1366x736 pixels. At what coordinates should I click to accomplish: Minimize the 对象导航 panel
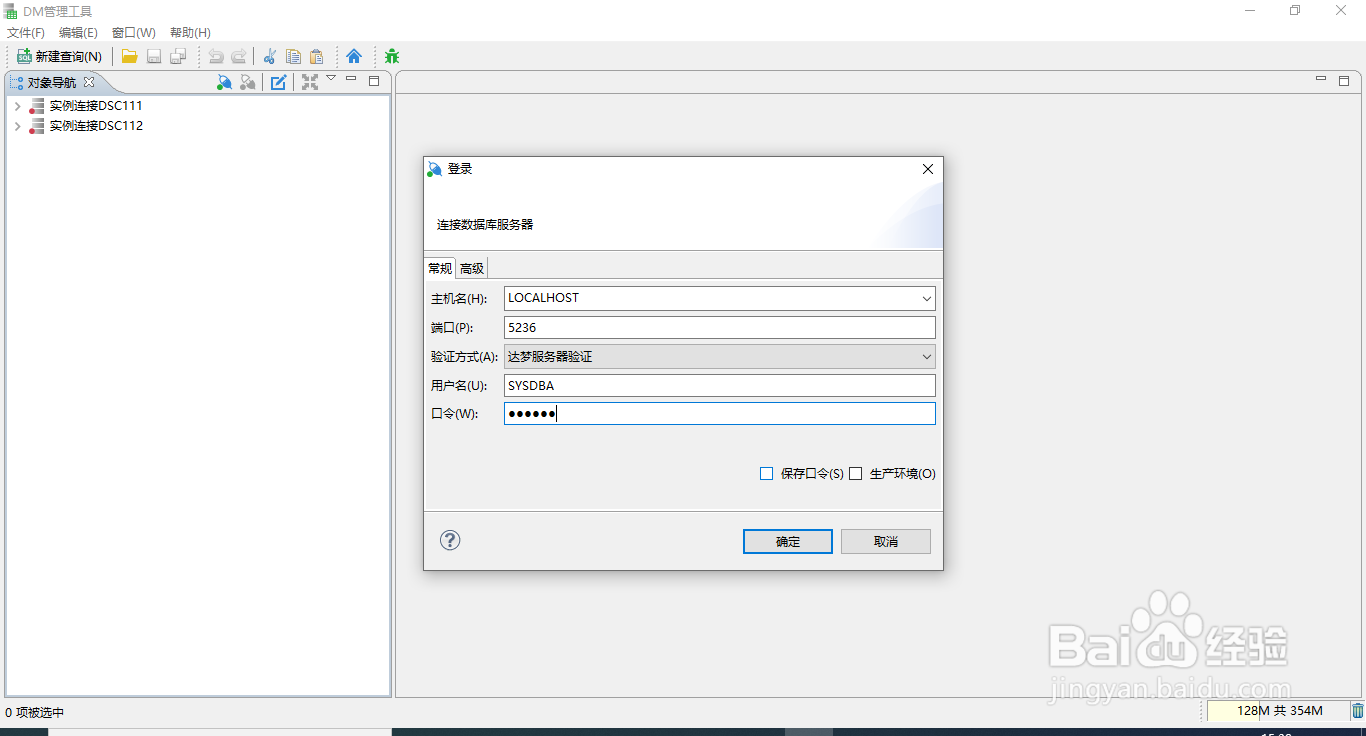point(351,79)
